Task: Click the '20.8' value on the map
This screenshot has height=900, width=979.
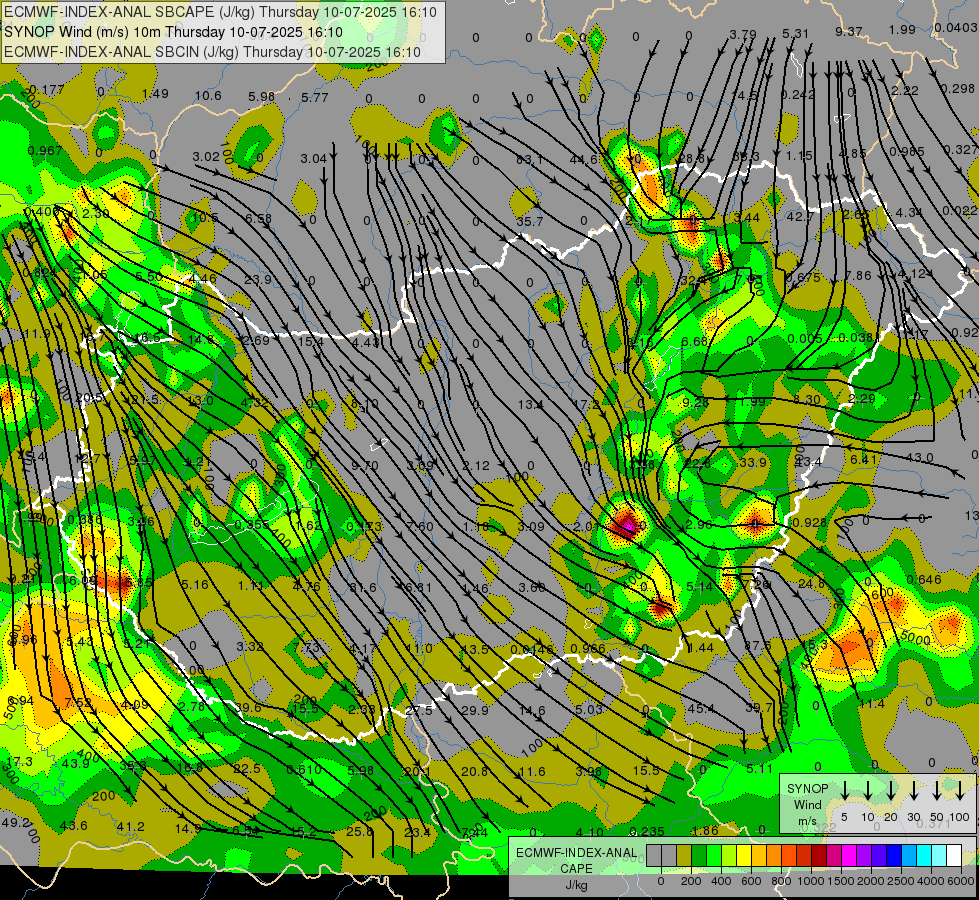Action: [475, 771]
